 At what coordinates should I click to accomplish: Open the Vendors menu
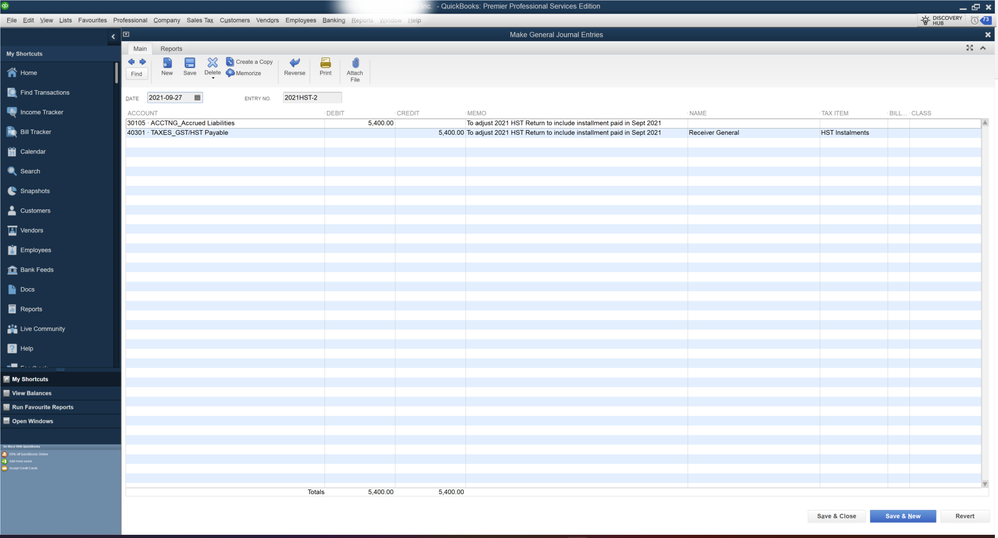click(267, 20)
